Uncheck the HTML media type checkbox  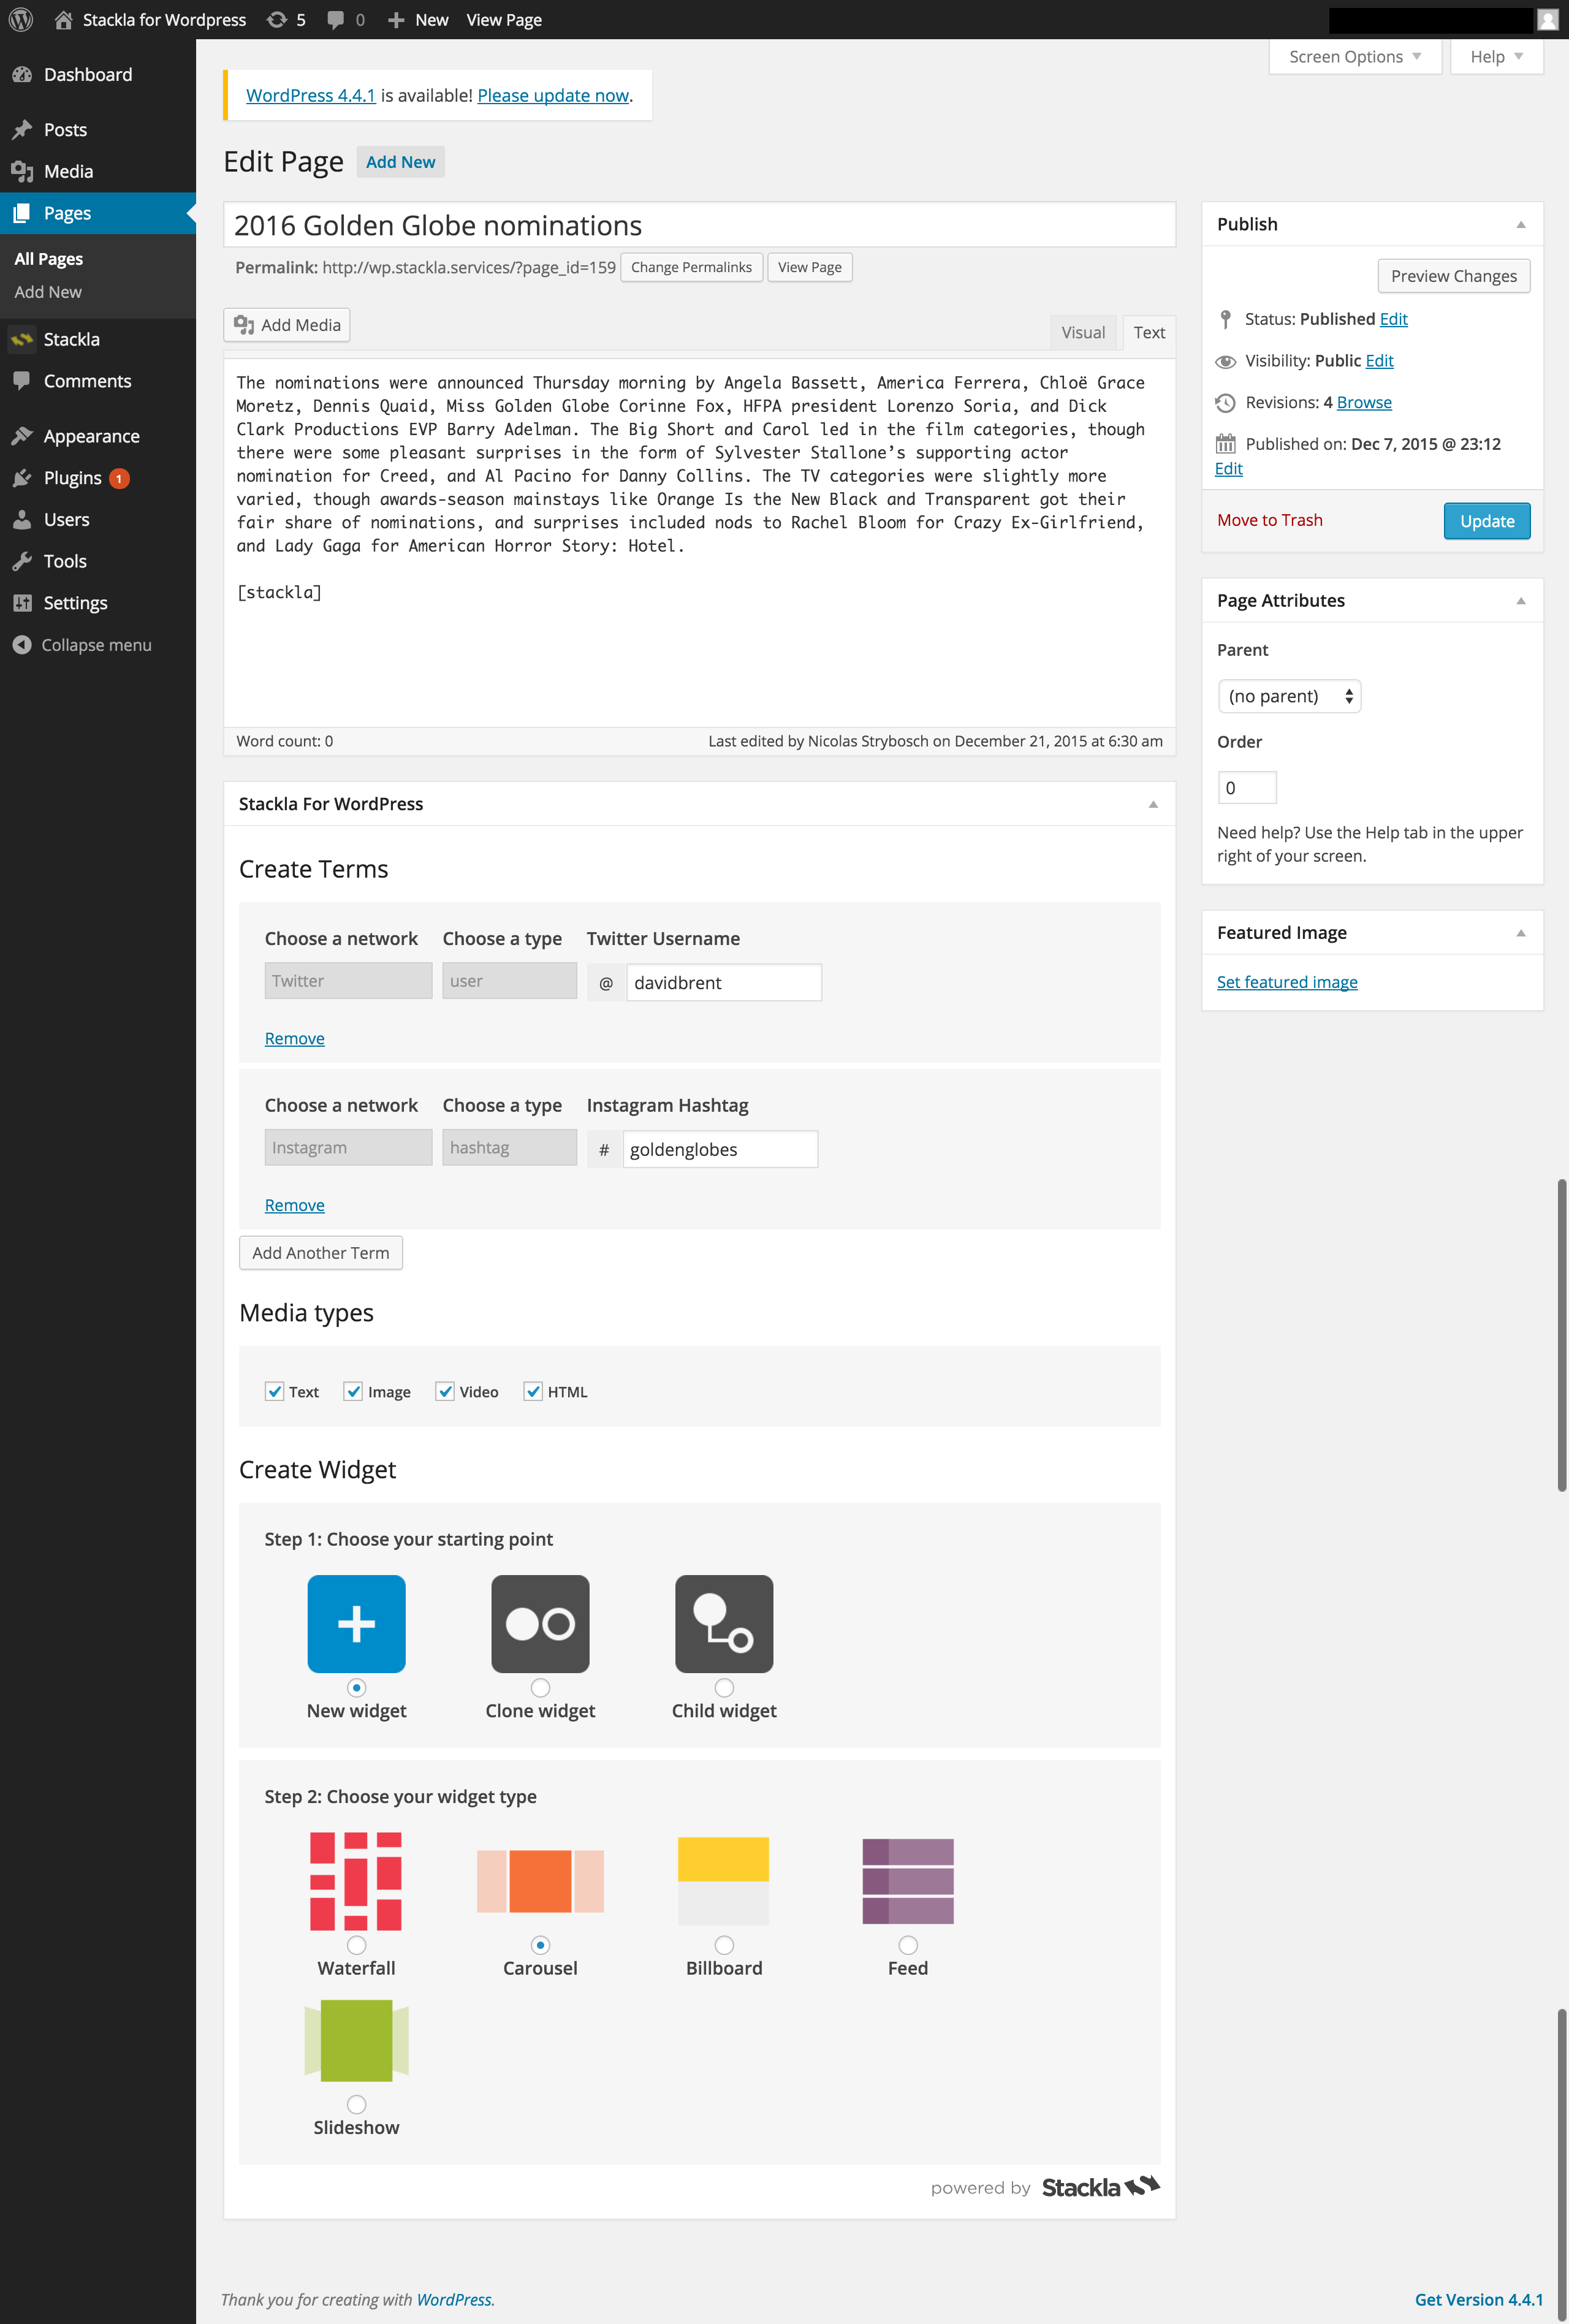[x=533, y=1391]
